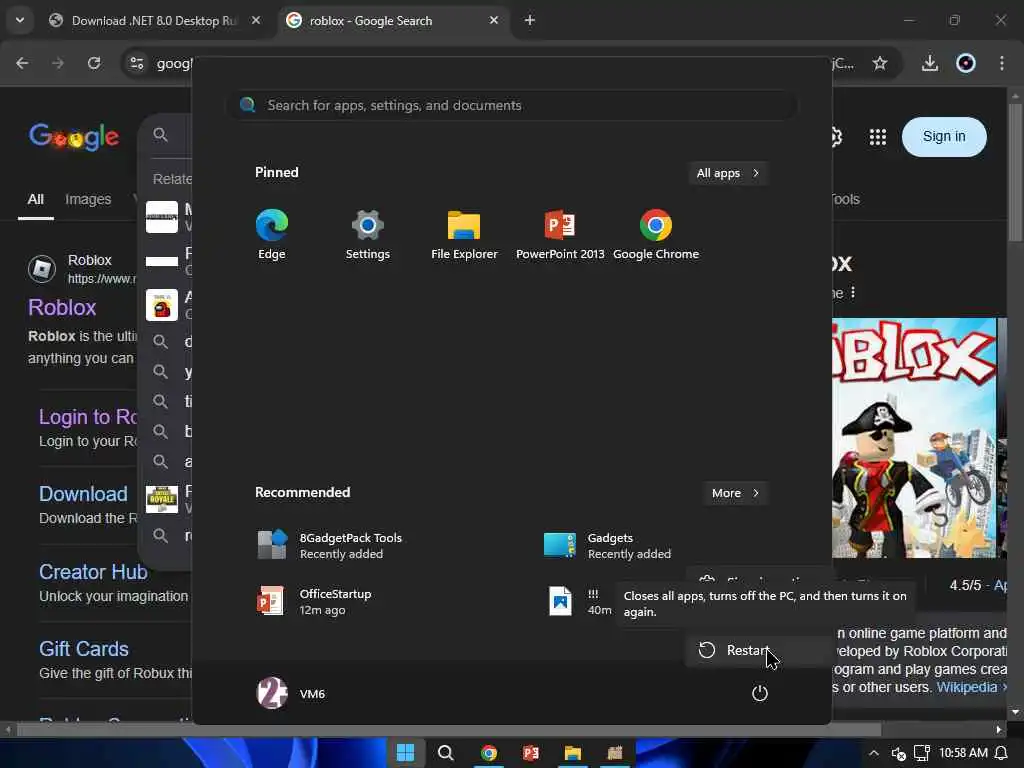Open the pinned Edge app
This screenshot has height=768, width=1024.
pyautogui.click(x=272, y=234)
